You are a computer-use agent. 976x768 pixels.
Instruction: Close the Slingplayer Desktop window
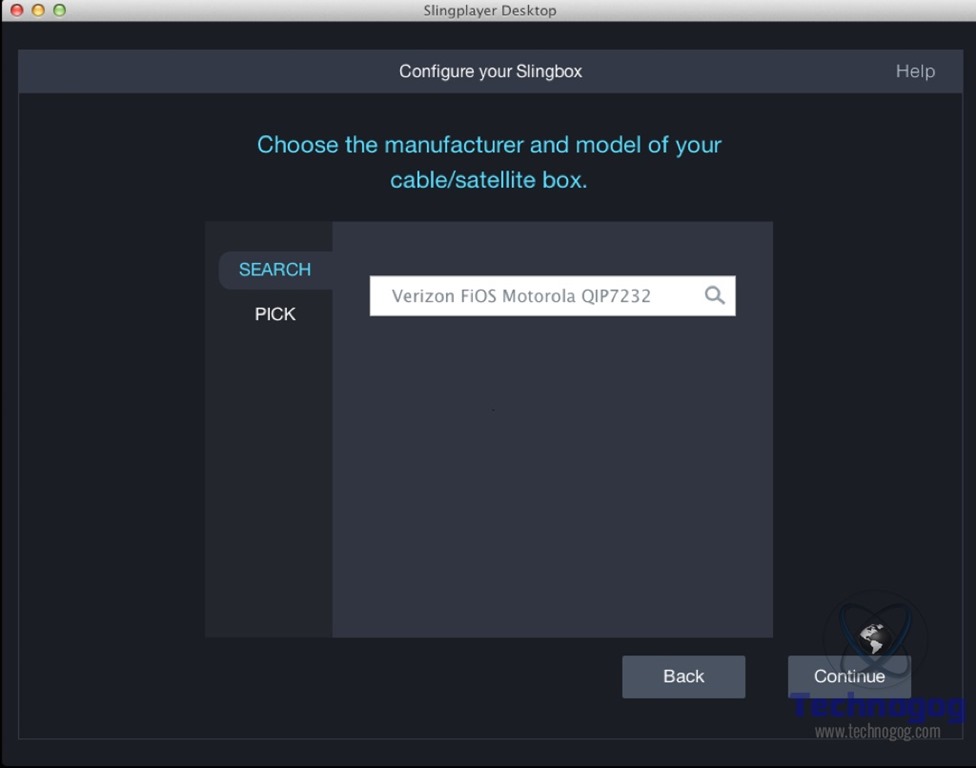pos(16,10)
